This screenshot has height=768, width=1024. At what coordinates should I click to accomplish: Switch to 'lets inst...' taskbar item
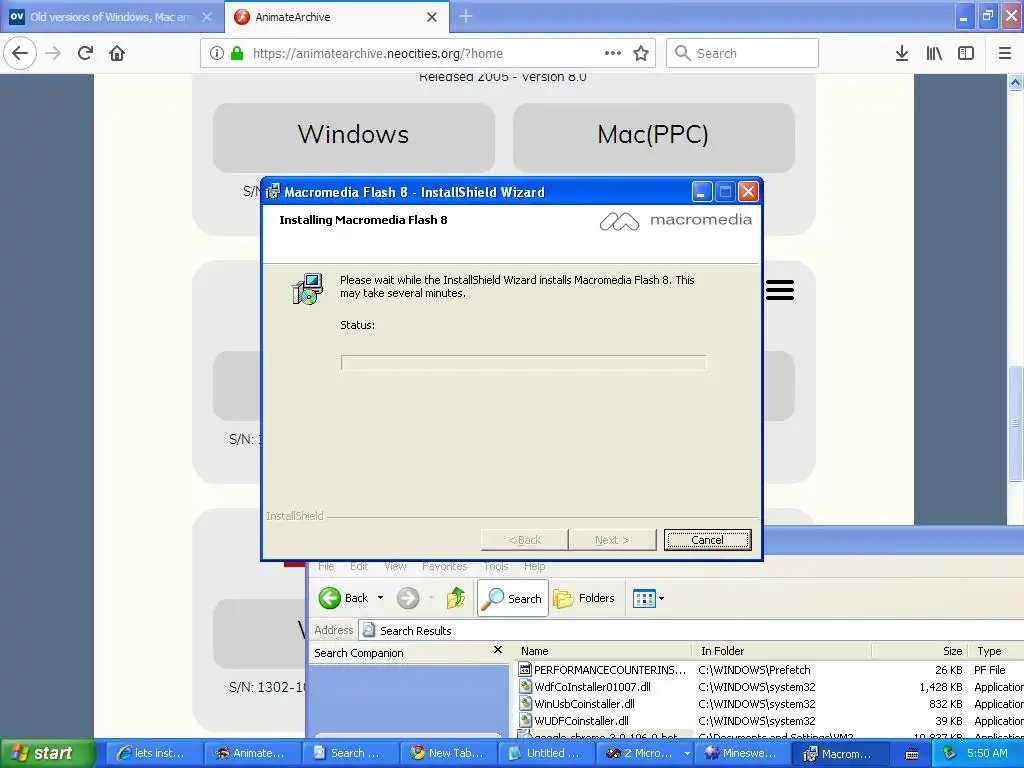coord(153,753)
